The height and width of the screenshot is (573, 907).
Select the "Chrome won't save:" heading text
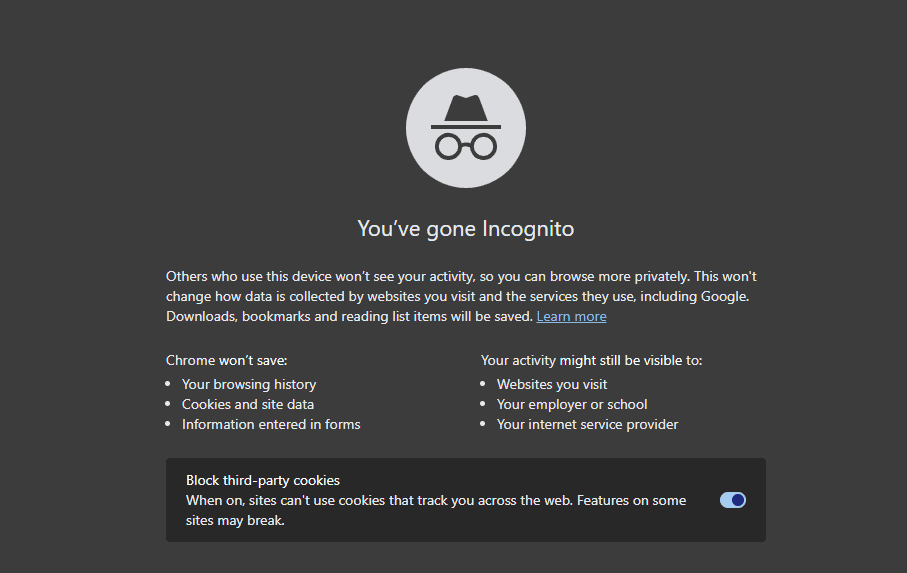click(x=227, y=360)
